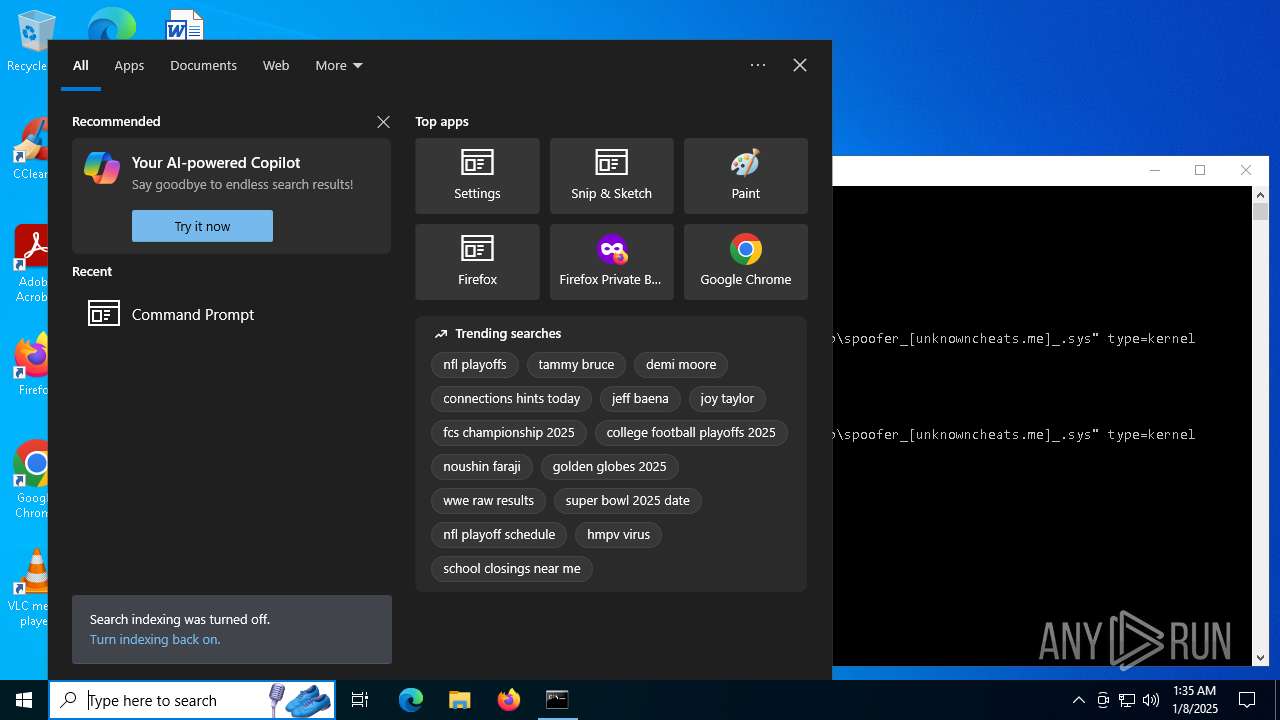Open Firefox Private Browsing tile
The height and width of the screenshot is (720, 1280).
[611, 262]
